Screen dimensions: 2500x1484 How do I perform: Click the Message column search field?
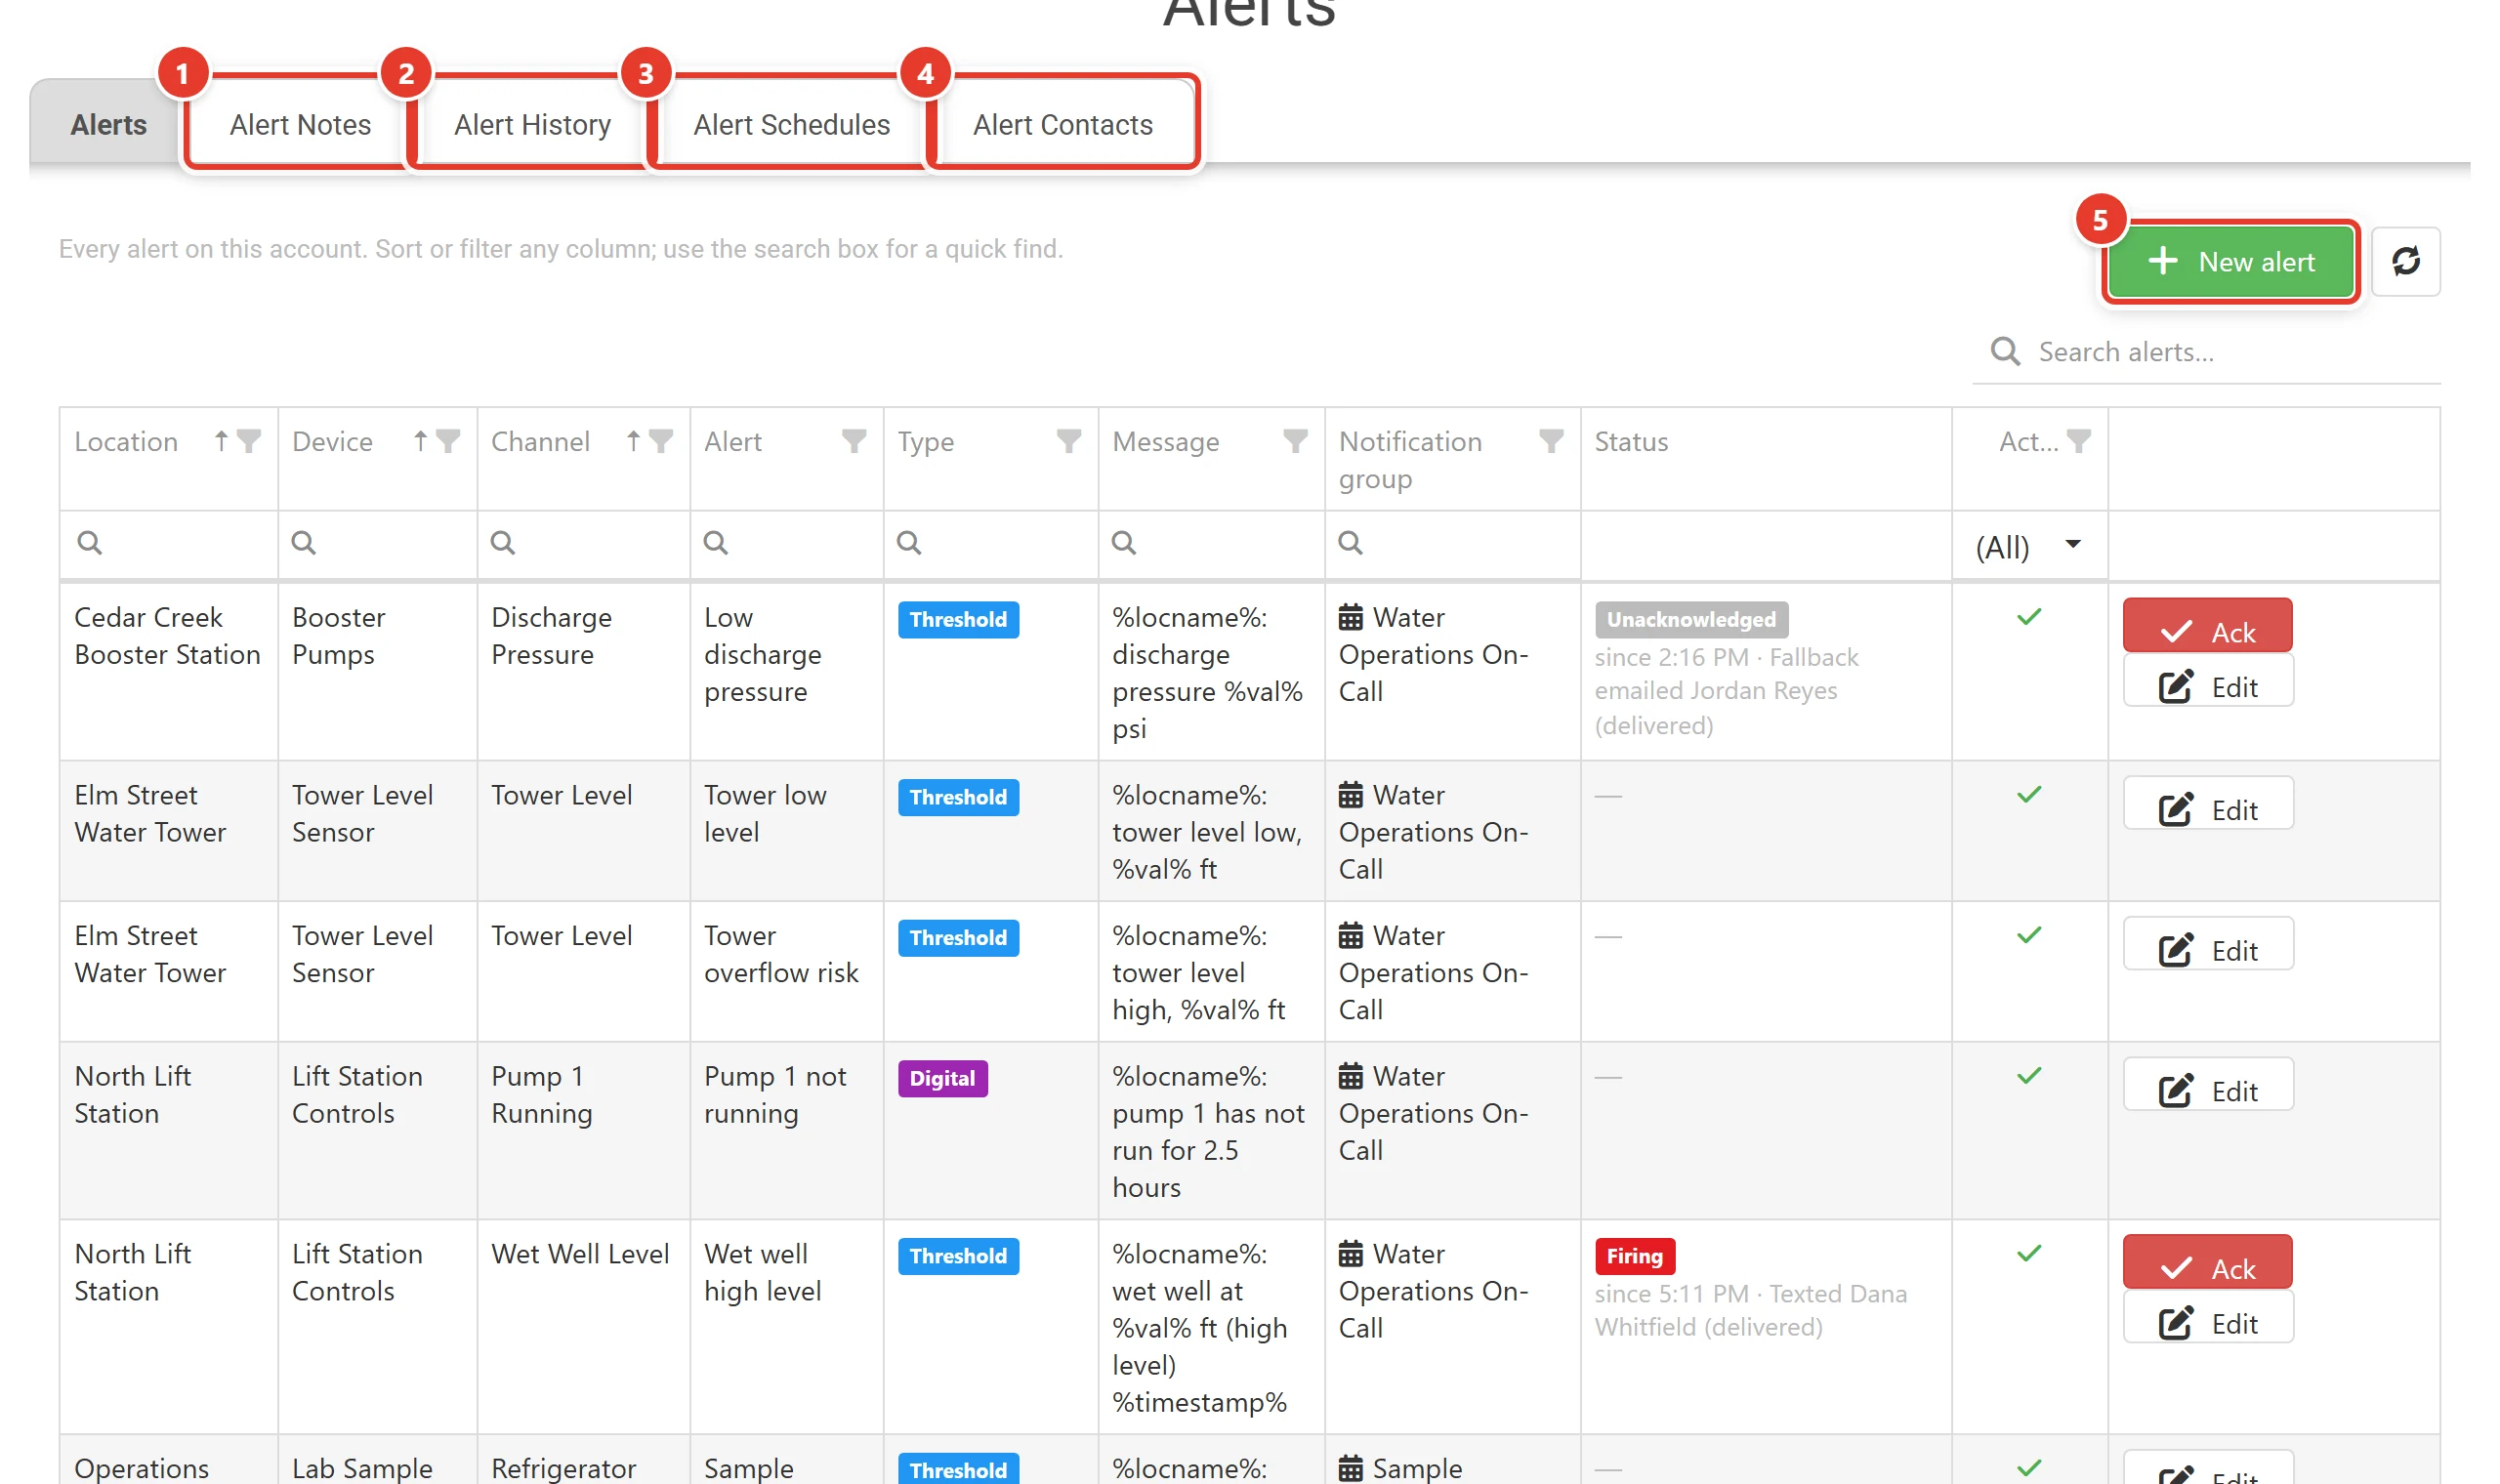[1211, 545]
